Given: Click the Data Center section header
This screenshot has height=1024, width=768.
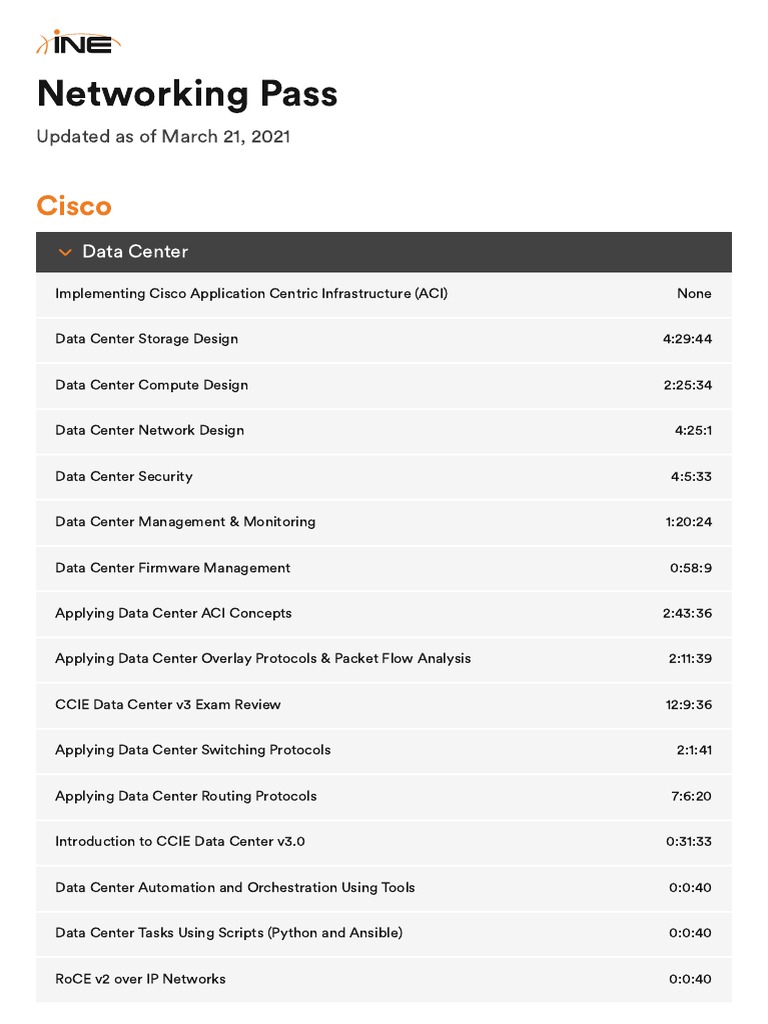Looking at the screenshot, I should [135, 252].
